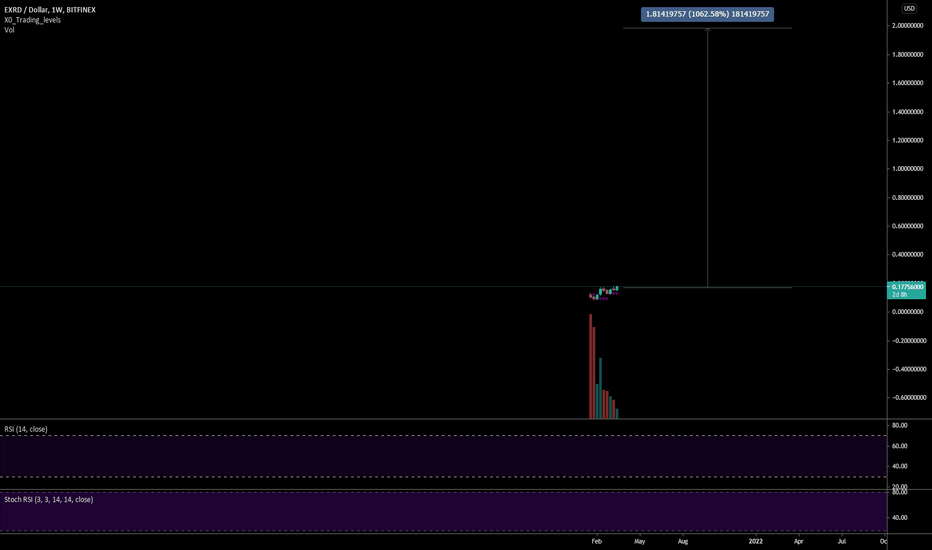Click the Apr label on time axis
The image size is (932, 550).
tap(798, 541)
